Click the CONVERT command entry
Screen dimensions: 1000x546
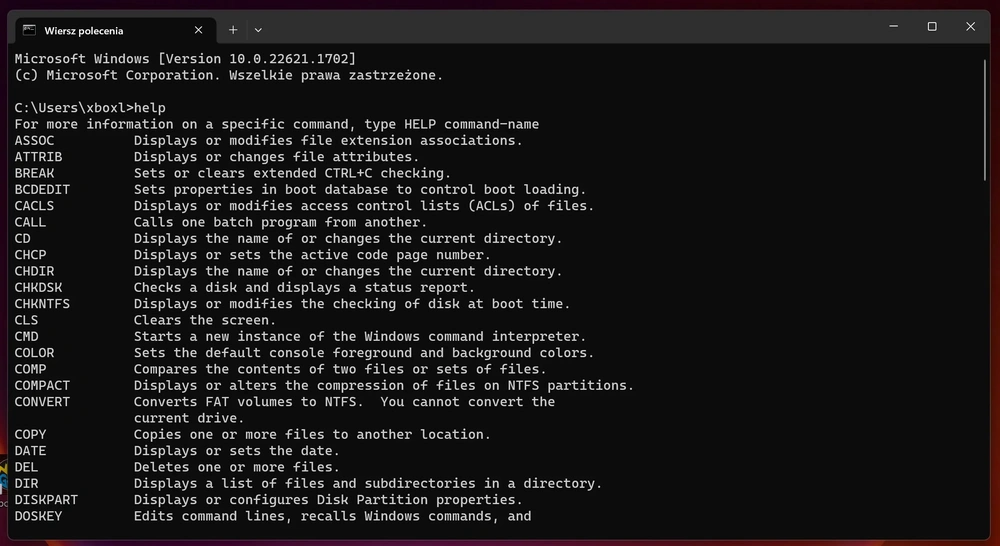(x=42, y=402)
